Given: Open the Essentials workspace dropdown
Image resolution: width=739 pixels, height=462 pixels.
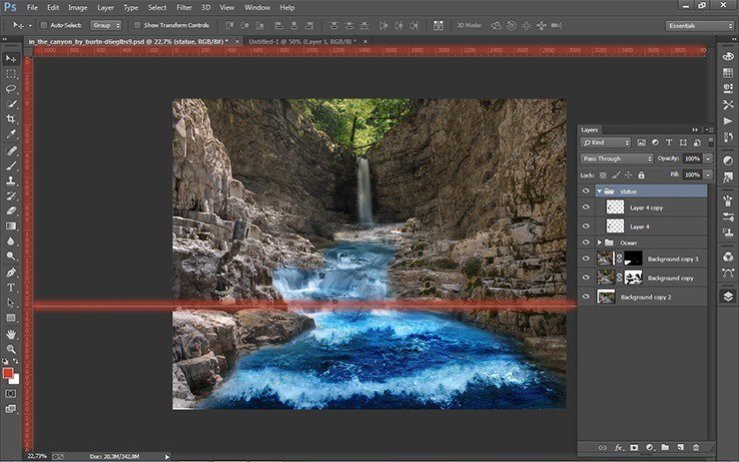Looking at the screenshot, I should [699, 24].
